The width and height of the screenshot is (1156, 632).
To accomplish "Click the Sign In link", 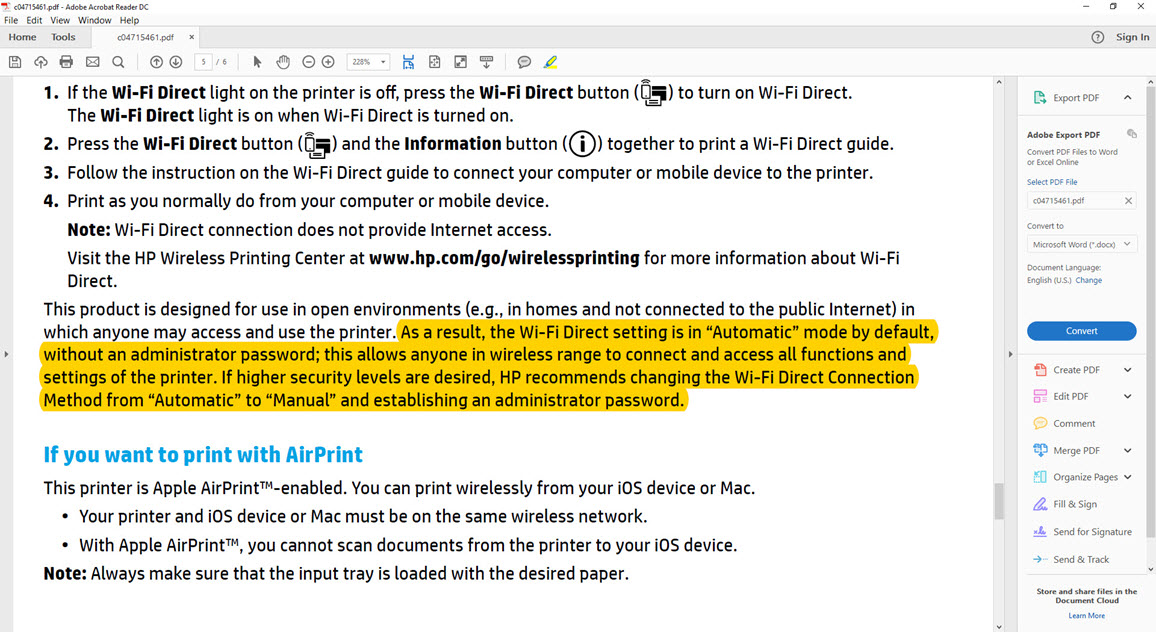I will click(1132, 37).
